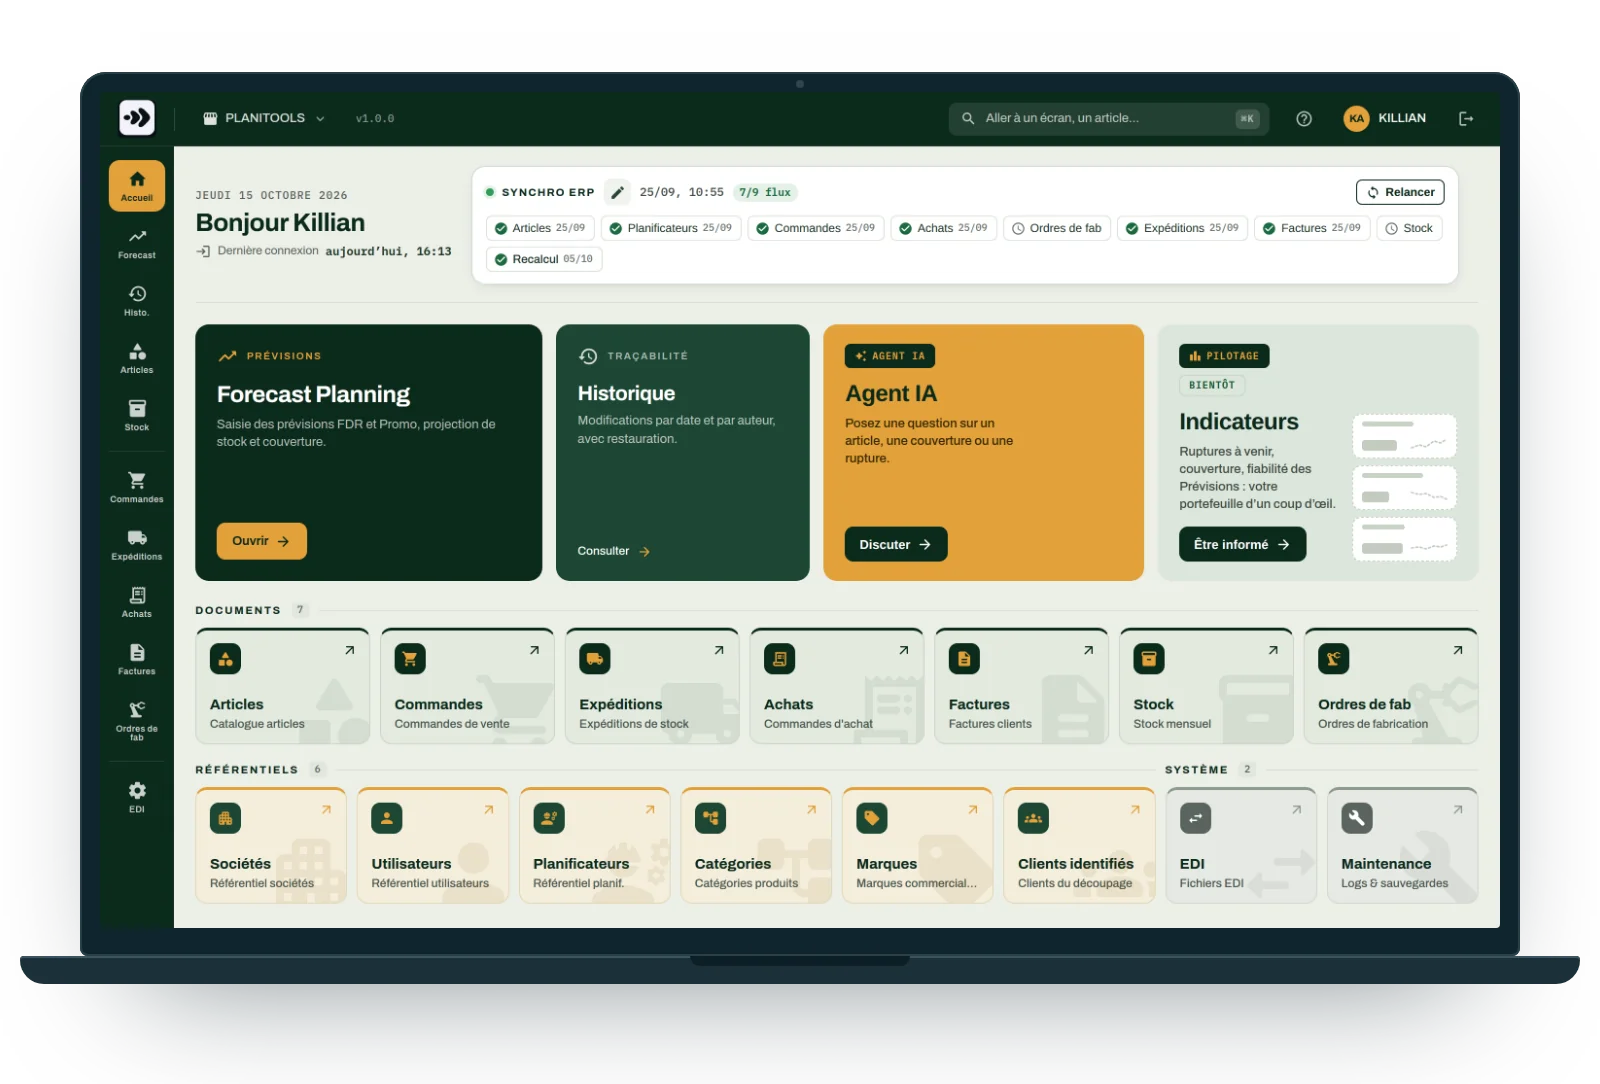Click Consulter link on Historique card
This screenshot has width=1600, height=1084.
(x=614, y=551)
